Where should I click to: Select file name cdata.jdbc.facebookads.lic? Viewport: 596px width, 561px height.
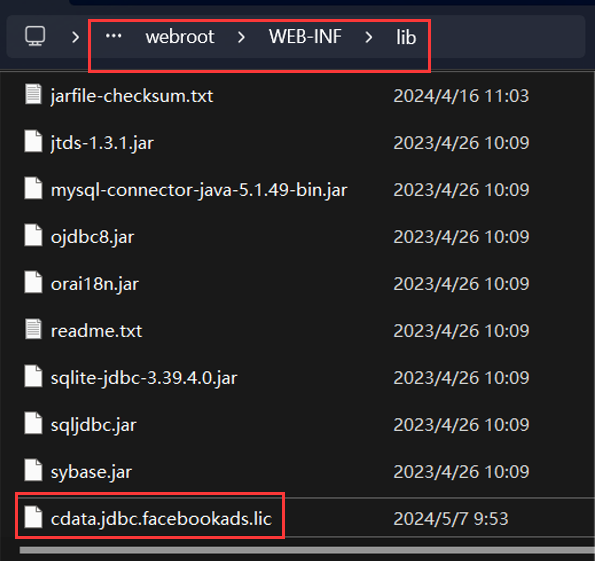point(161,519)
